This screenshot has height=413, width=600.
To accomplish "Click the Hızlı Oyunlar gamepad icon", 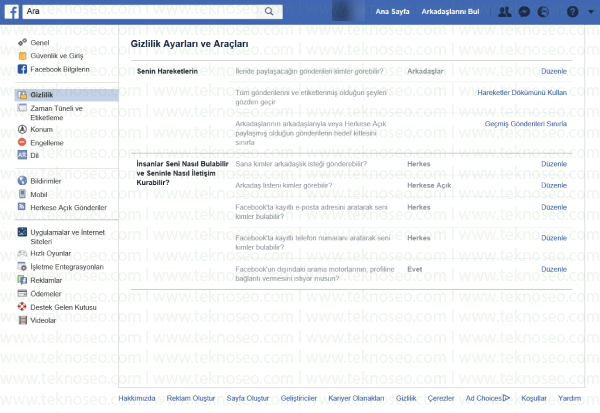I will pyautogui.click(x=23, y=253).
